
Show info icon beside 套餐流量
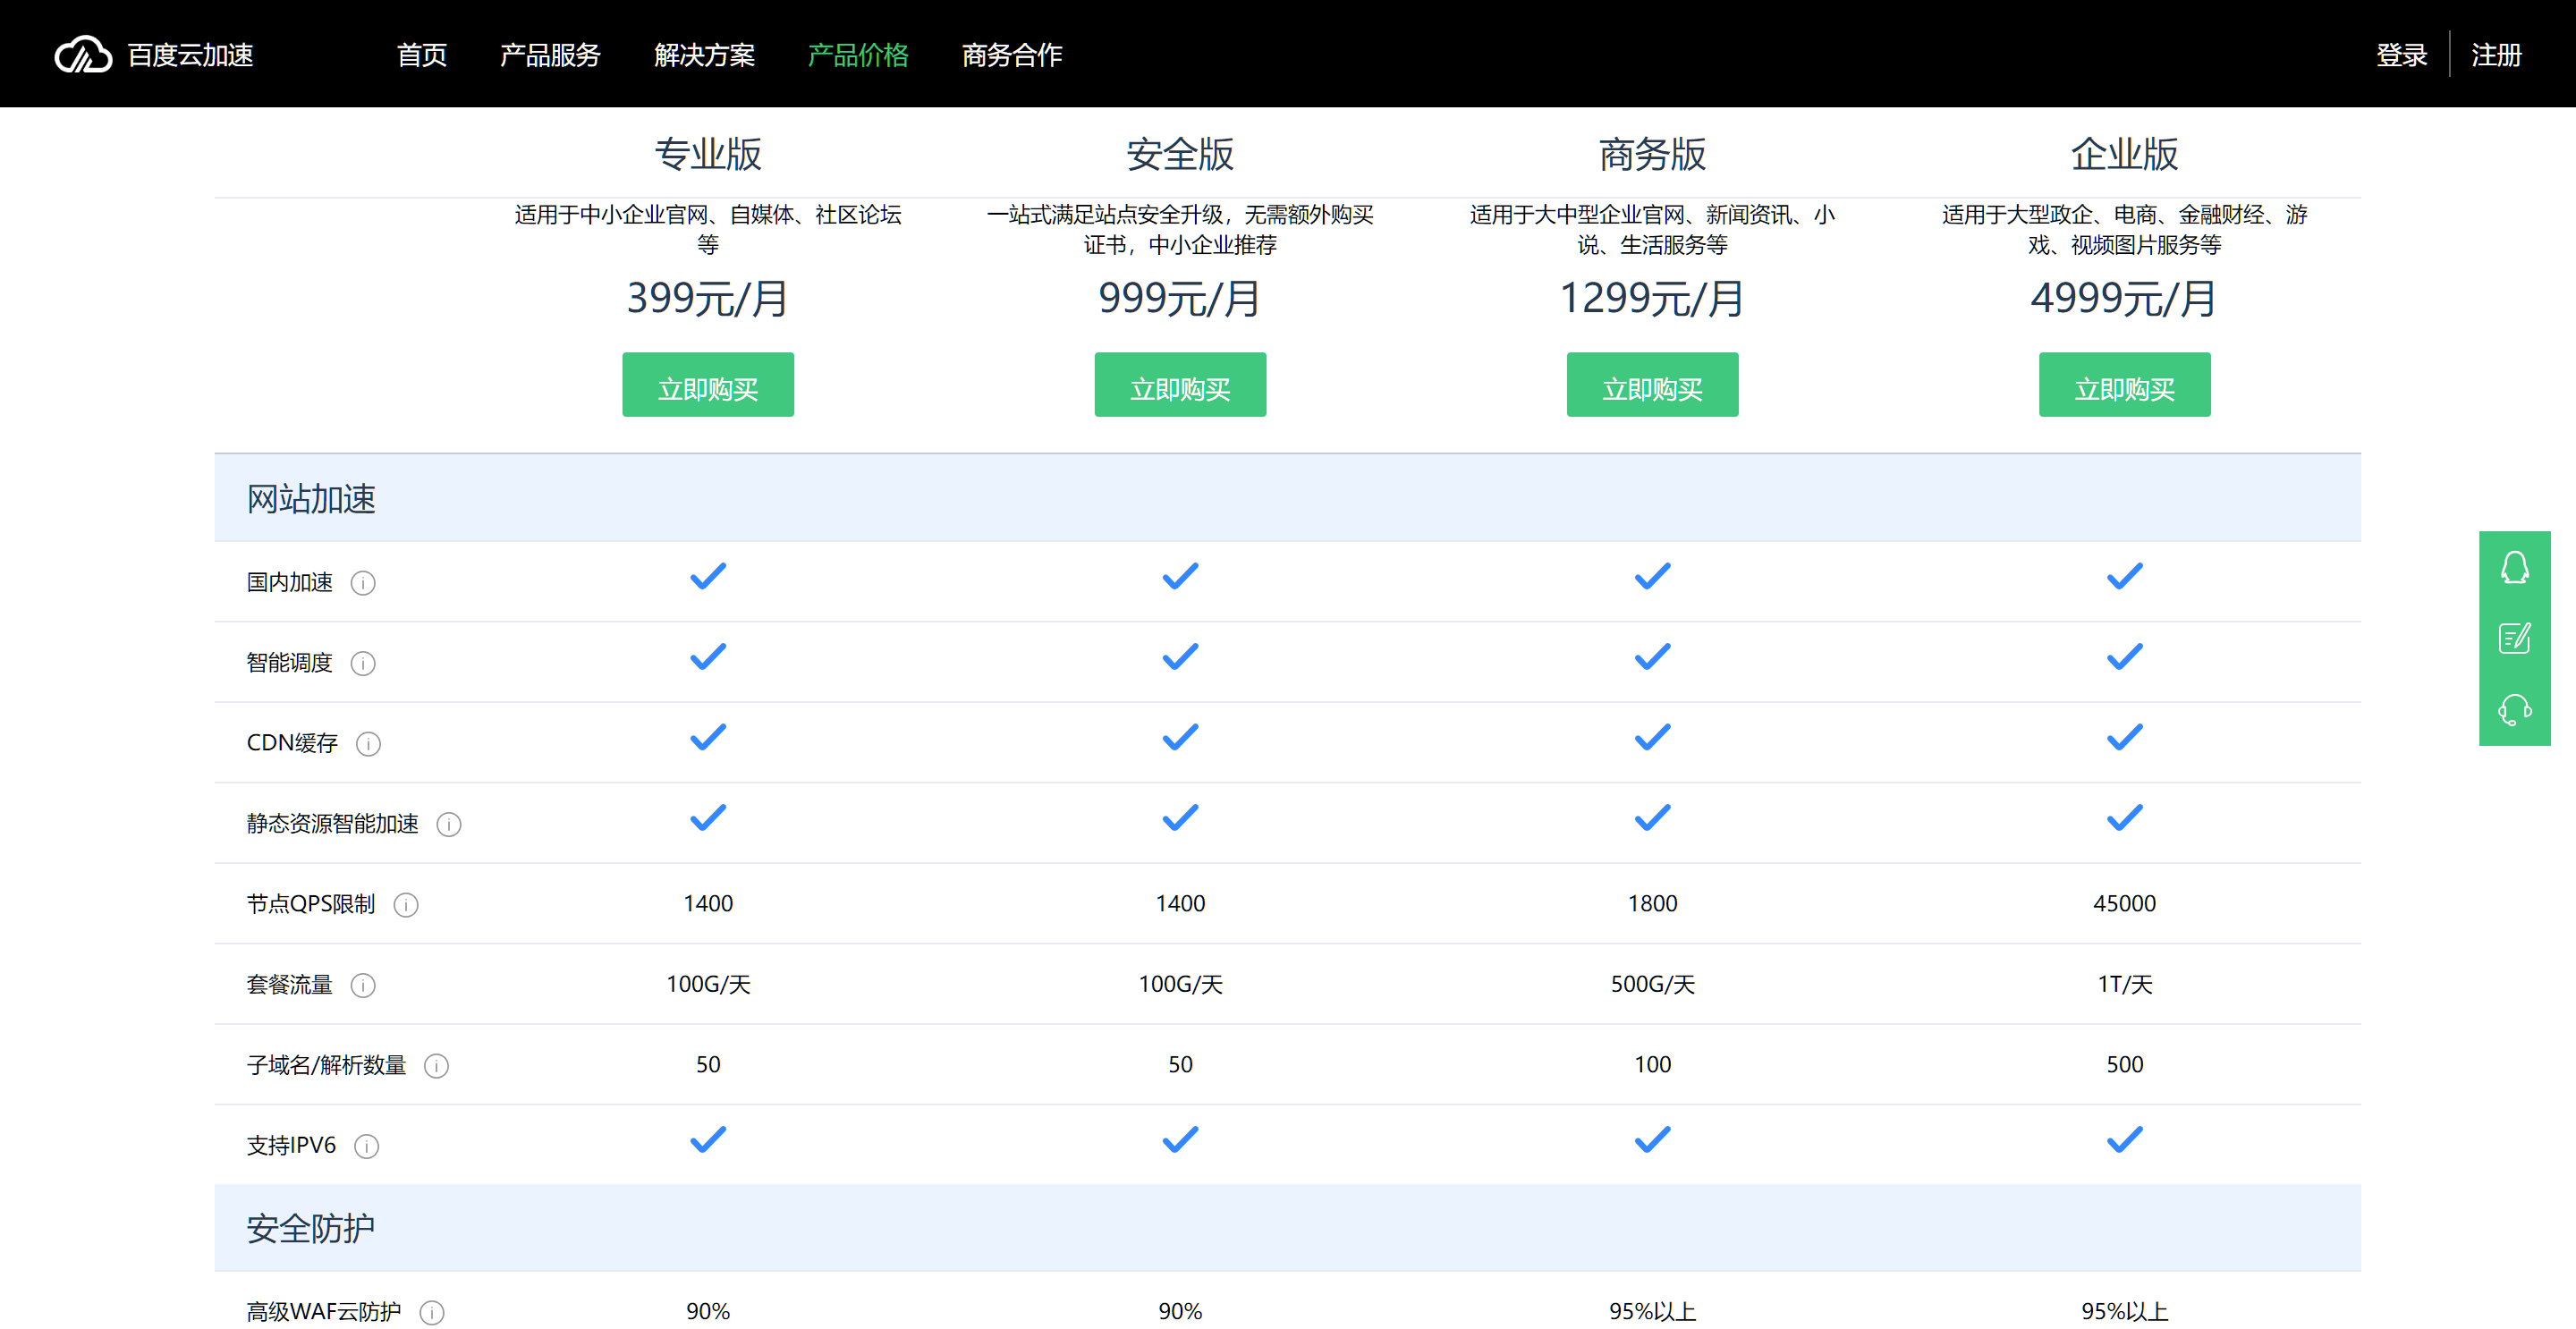point(363,985)
